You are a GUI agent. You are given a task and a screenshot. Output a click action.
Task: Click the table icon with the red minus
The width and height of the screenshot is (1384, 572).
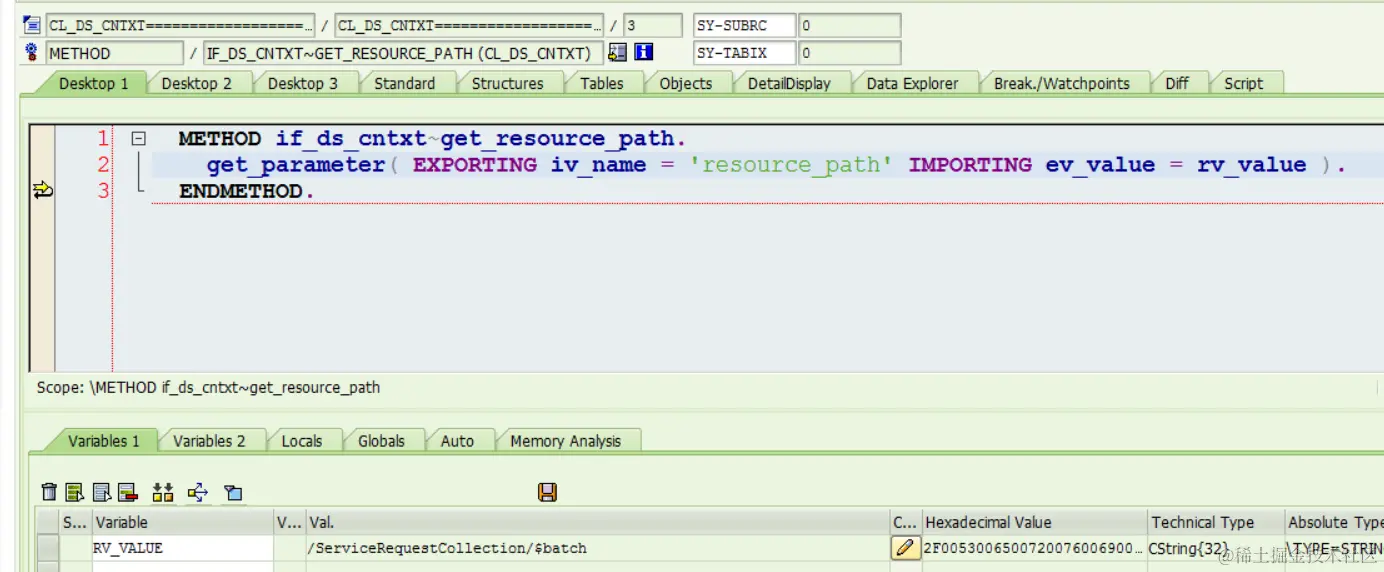pos(127,492)
